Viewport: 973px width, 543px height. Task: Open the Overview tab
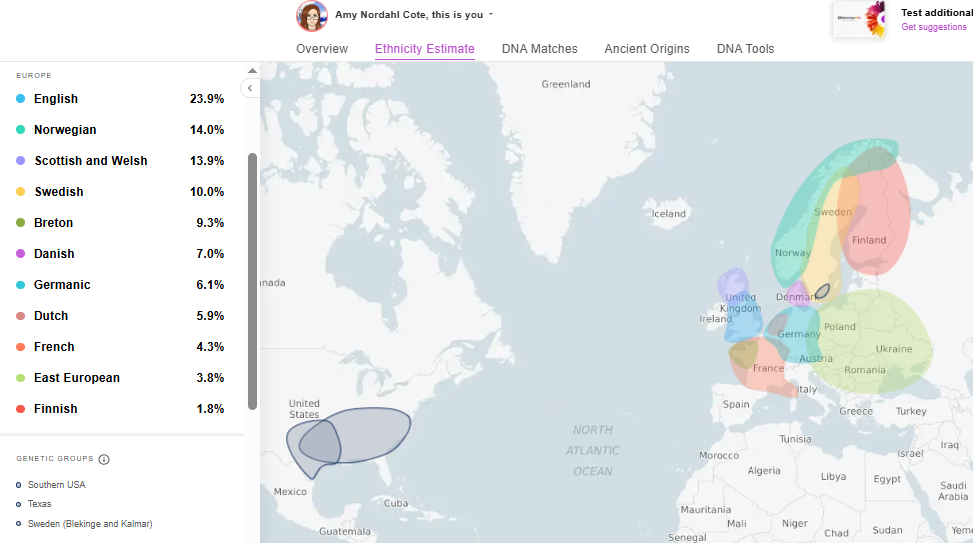[322, 49]
